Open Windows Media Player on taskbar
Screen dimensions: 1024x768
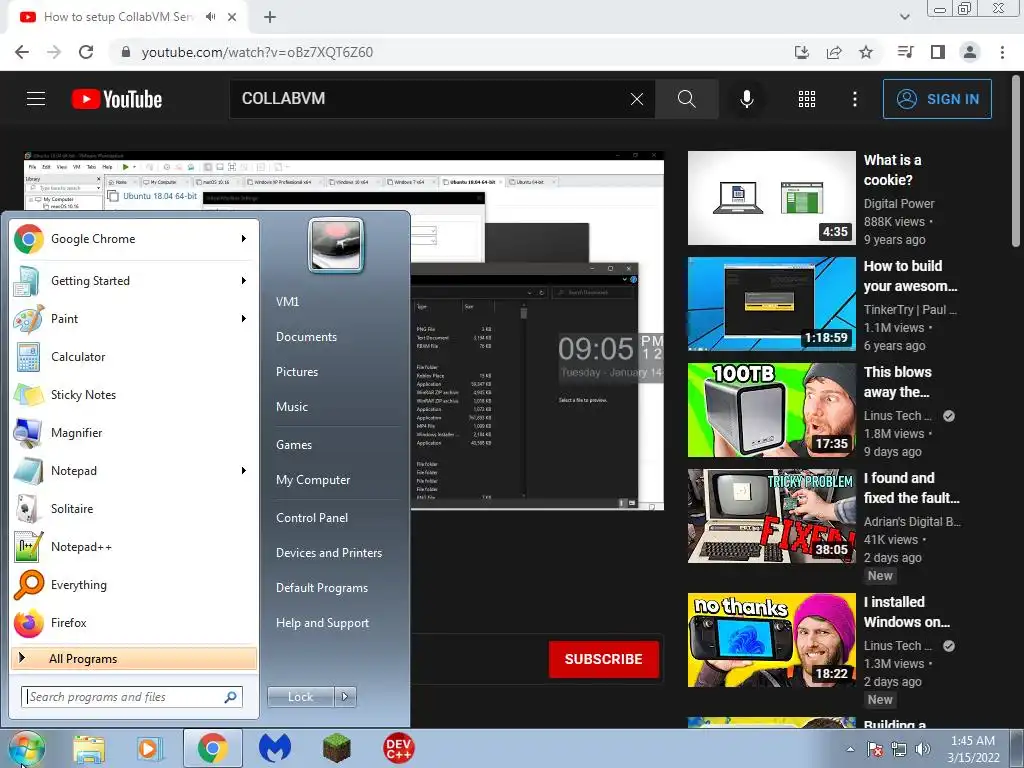click(x=150, y=748)
